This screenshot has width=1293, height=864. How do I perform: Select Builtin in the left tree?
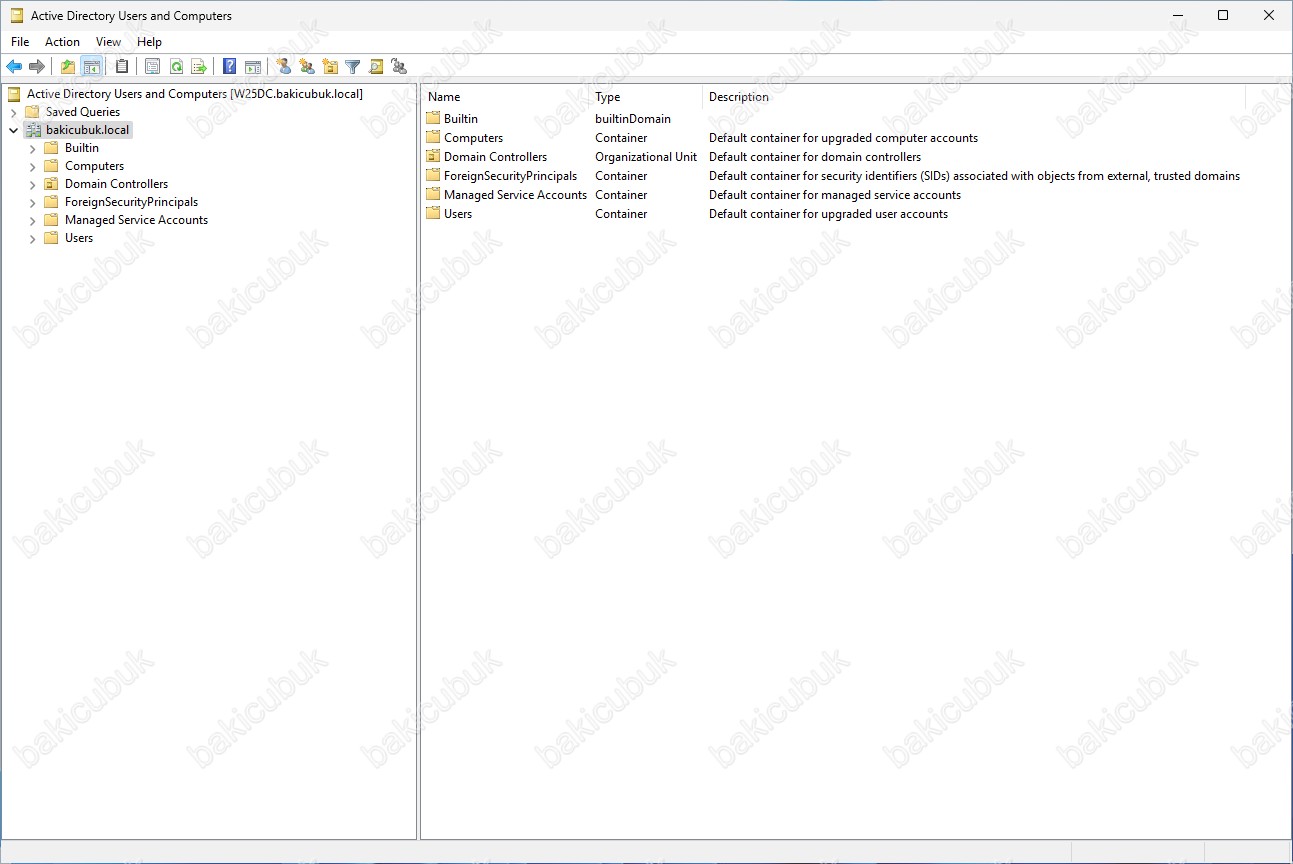[82, 148]
